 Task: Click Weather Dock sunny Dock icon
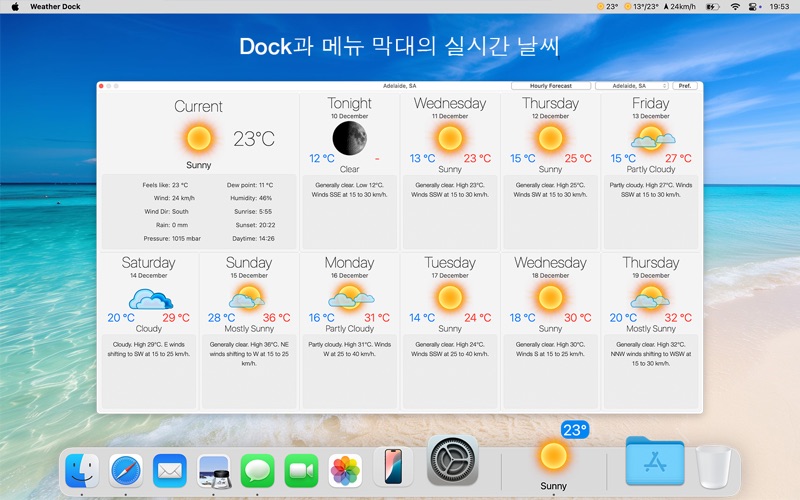tap(554, 456)
